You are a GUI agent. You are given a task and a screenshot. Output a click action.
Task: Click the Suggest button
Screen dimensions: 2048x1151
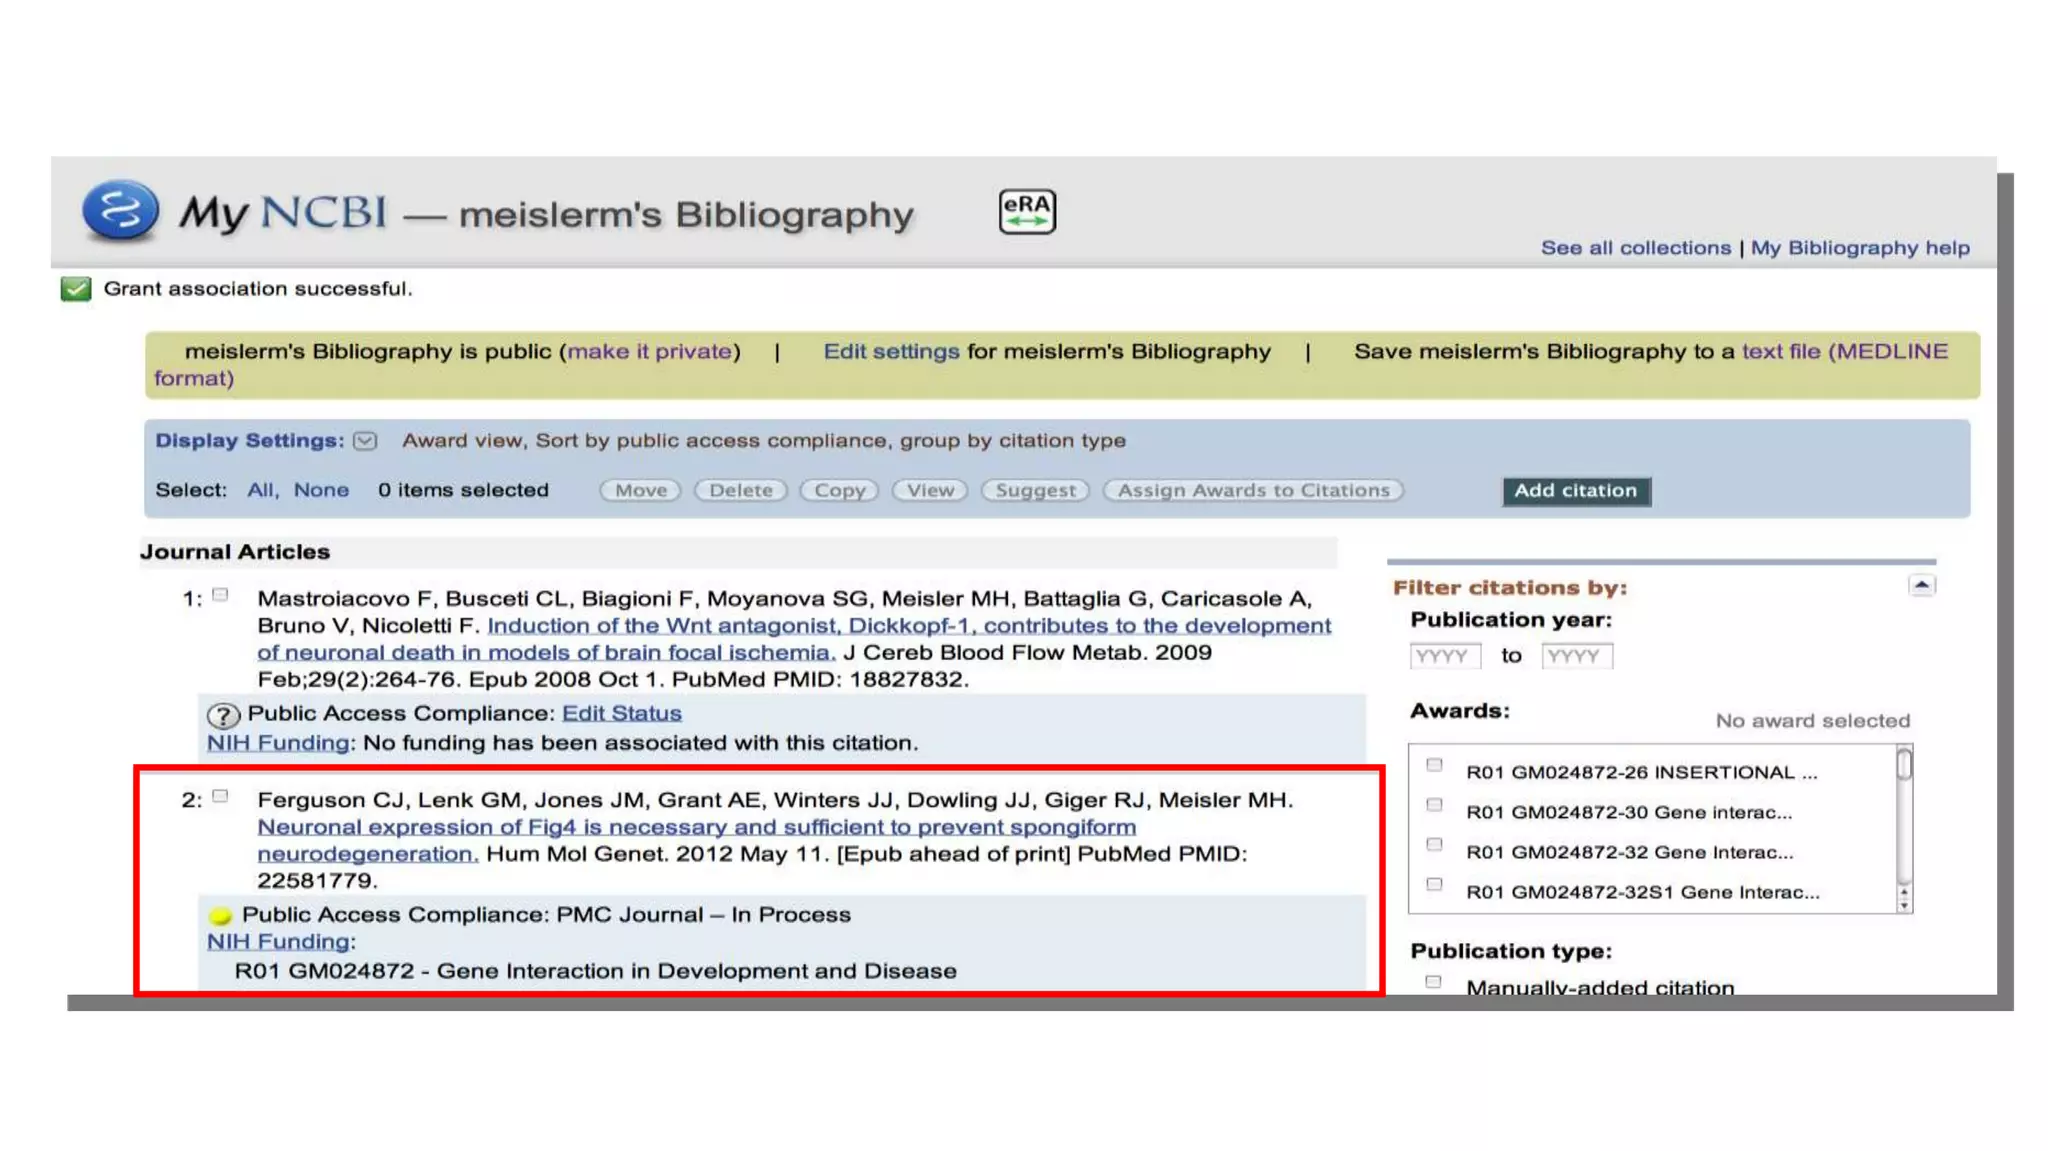[1035, 490]
